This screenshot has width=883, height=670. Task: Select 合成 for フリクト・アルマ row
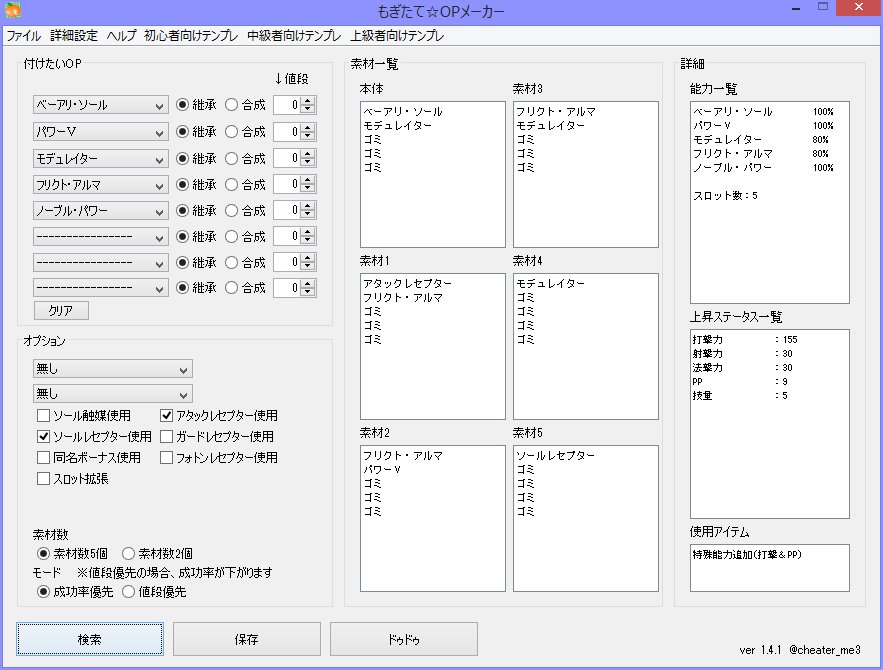pyautogui.click(x=245, y=185)
